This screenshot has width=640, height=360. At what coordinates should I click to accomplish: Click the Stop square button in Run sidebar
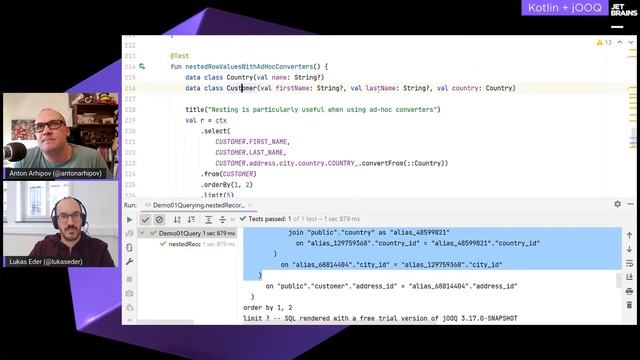click(x=129, y=279)
